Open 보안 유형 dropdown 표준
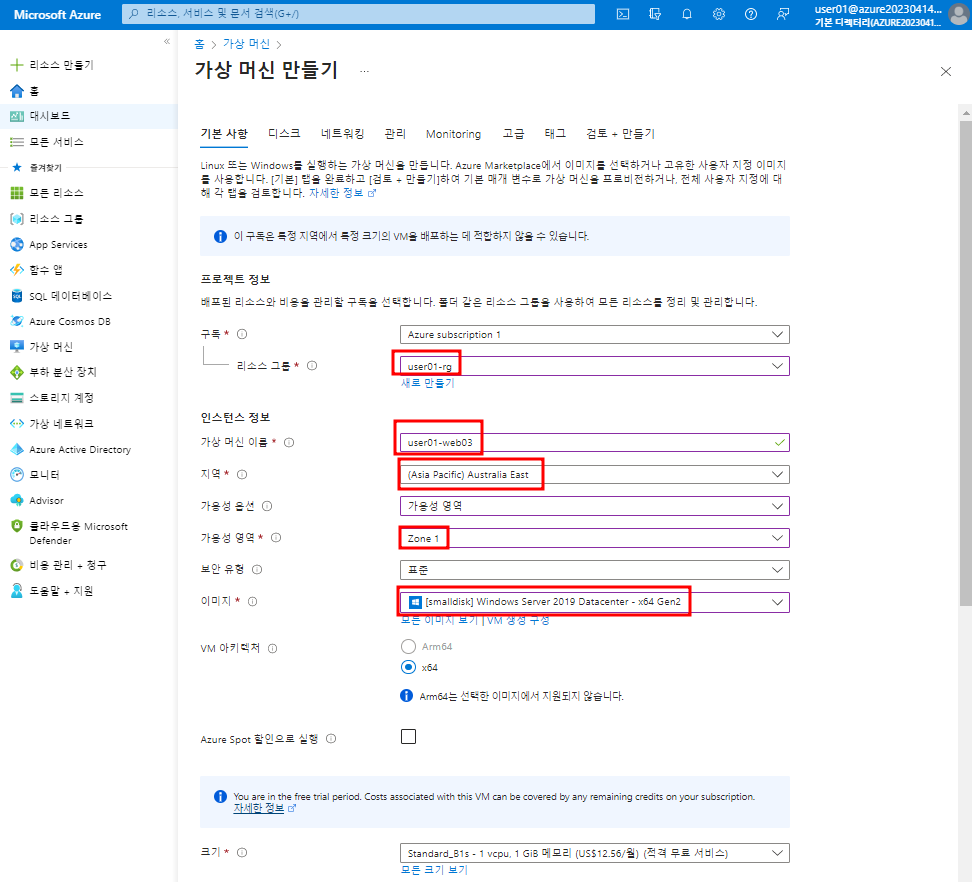This screenshot has height=882, width=972. coord(594,570)
